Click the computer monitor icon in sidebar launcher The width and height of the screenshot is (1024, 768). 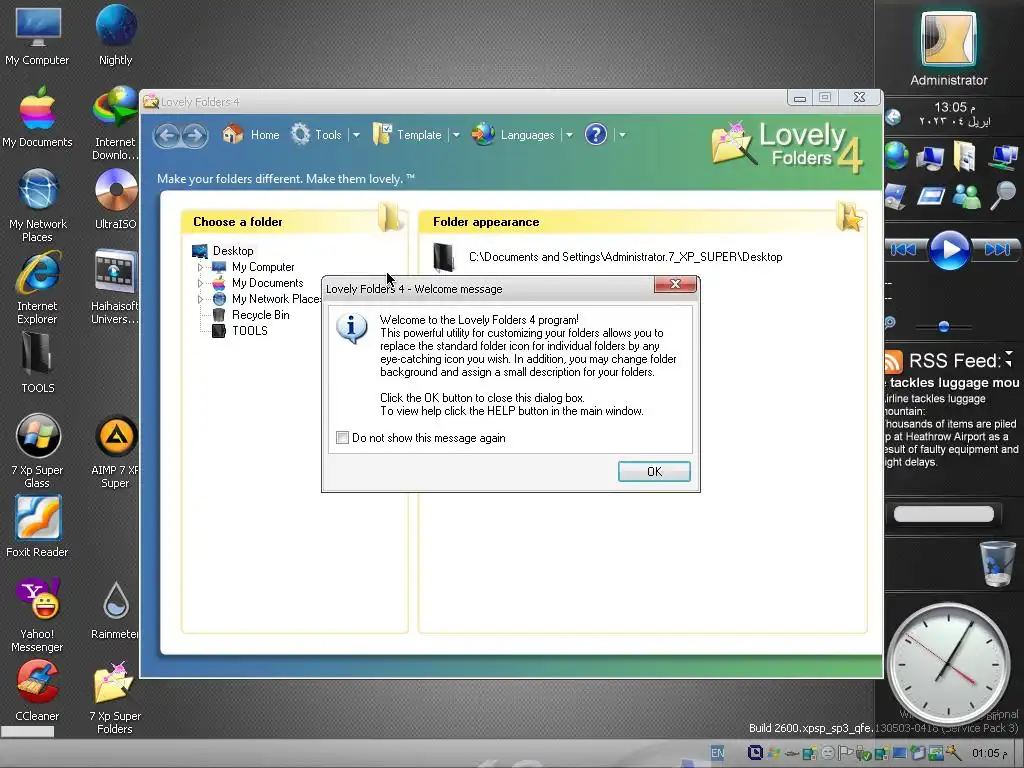pos(930,157)
